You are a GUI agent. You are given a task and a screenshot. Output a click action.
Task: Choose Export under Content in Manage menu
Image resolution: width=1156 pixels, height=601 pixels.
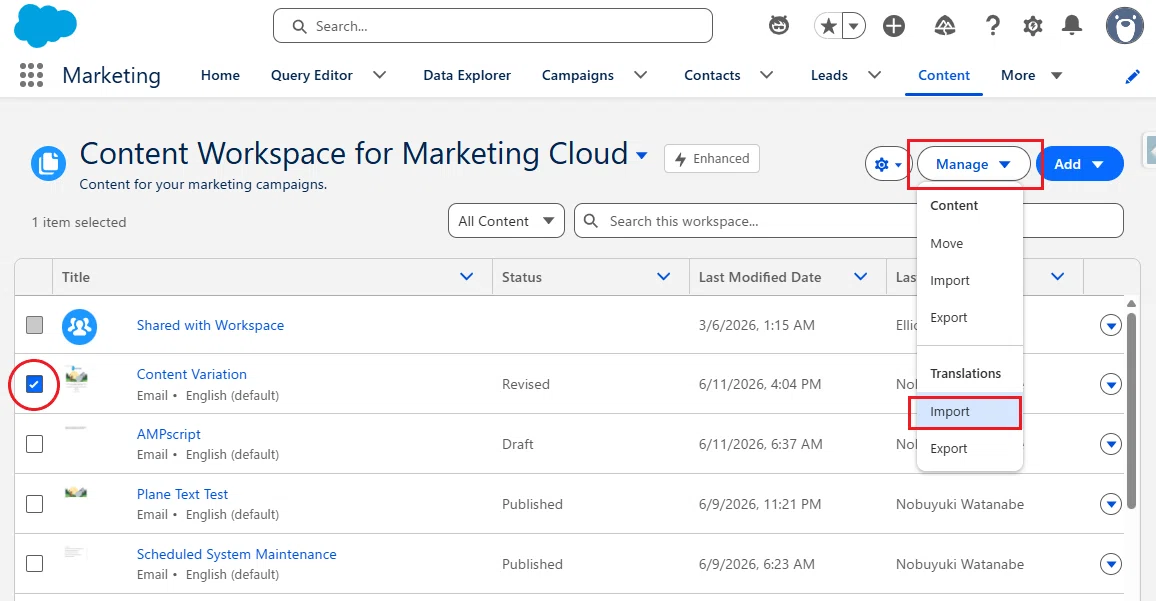coord(969,317)
